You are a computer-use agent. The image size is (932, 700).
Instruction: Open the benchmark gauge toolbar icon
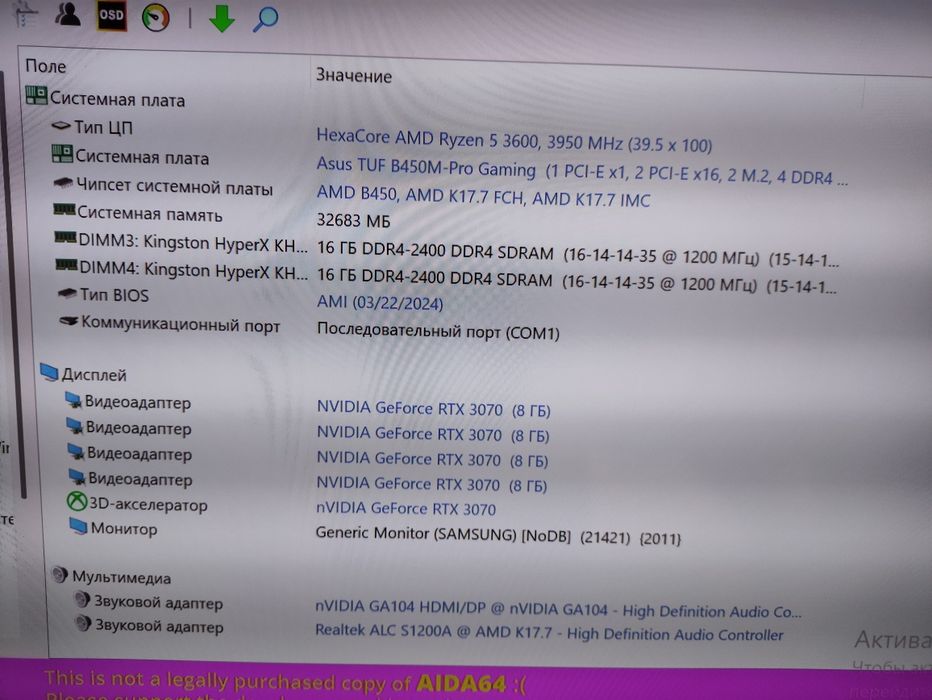click(x=156, y=17)
